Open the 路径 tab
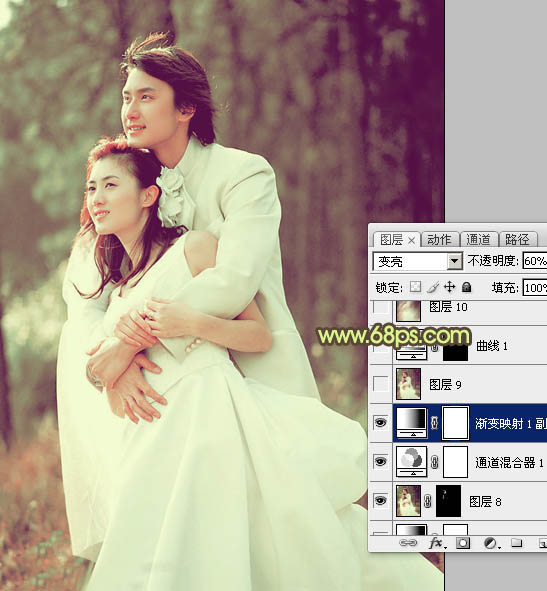The height and width of the screenshot is (591, 547). [518, 239]
